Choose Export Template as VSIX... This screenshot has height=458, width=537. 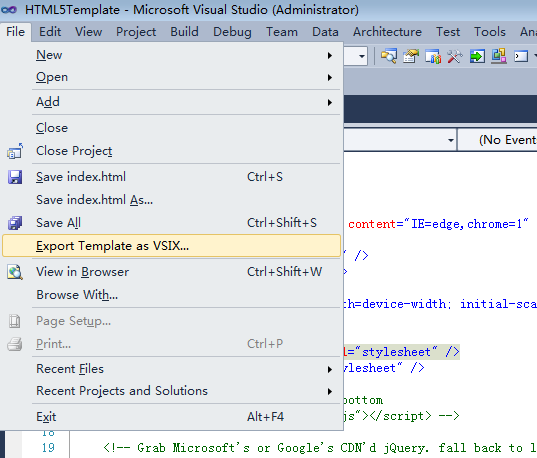point(171,246)
